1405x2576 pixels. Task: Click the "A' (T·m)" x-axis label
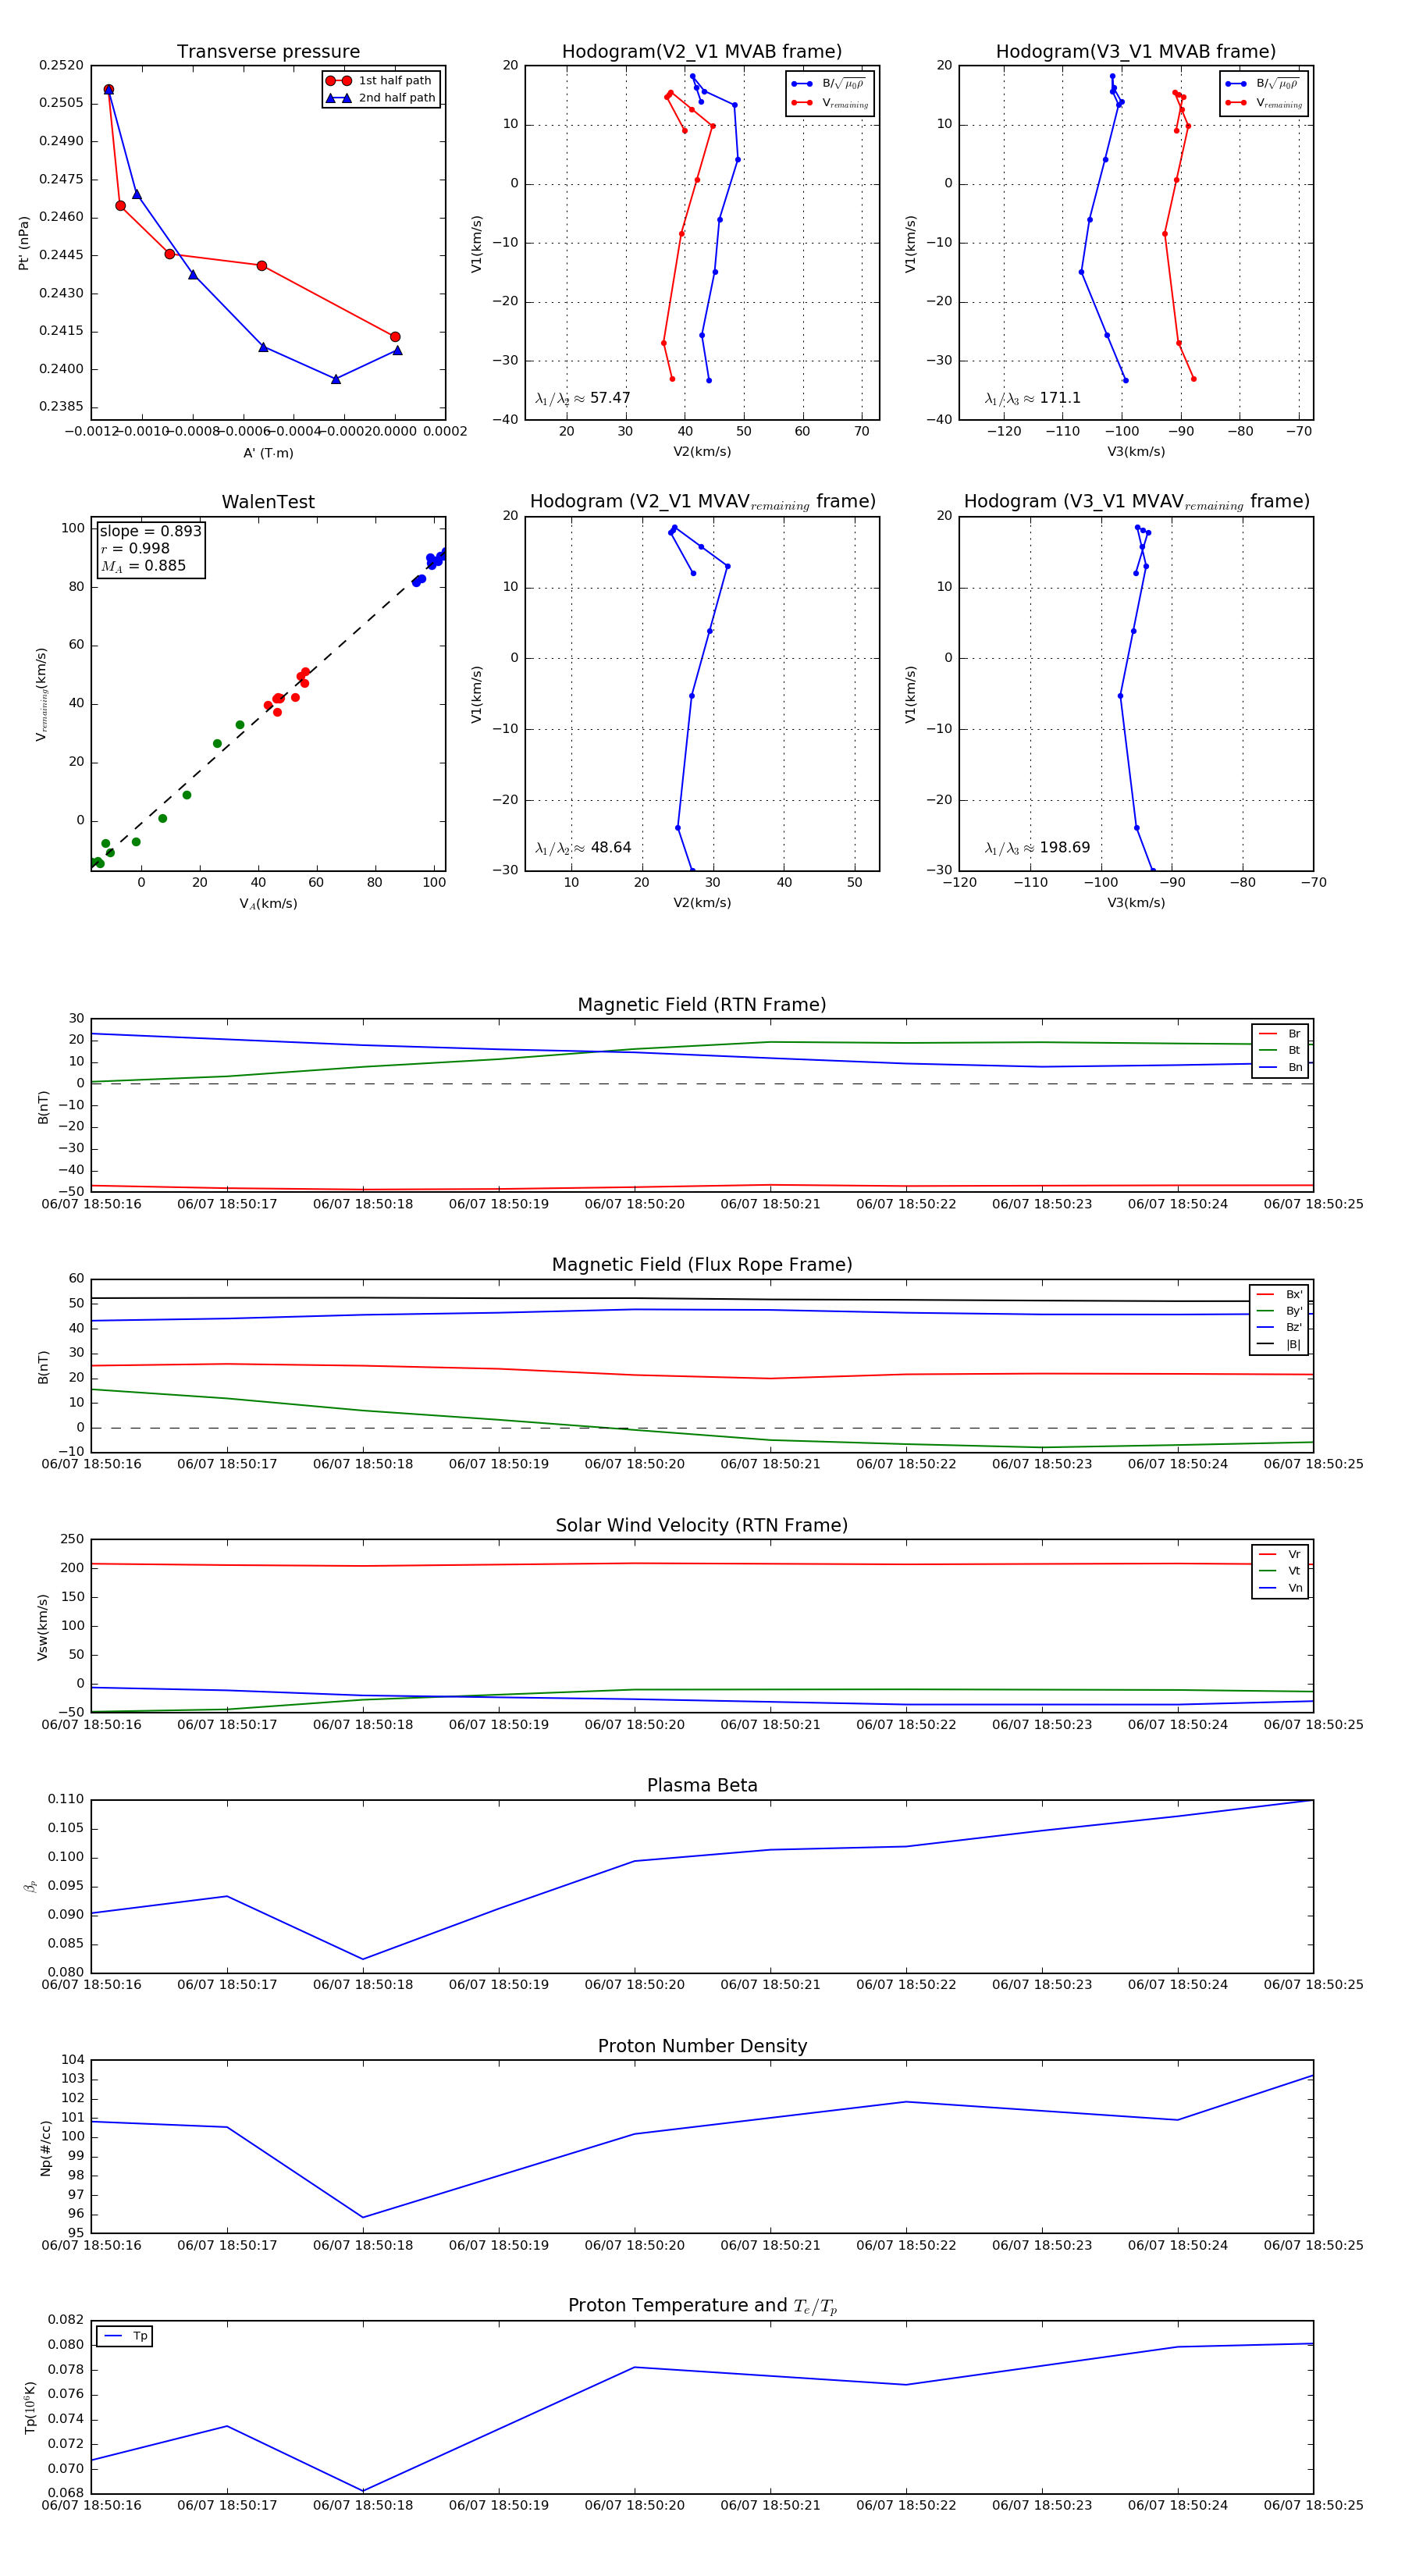[268, 453]
